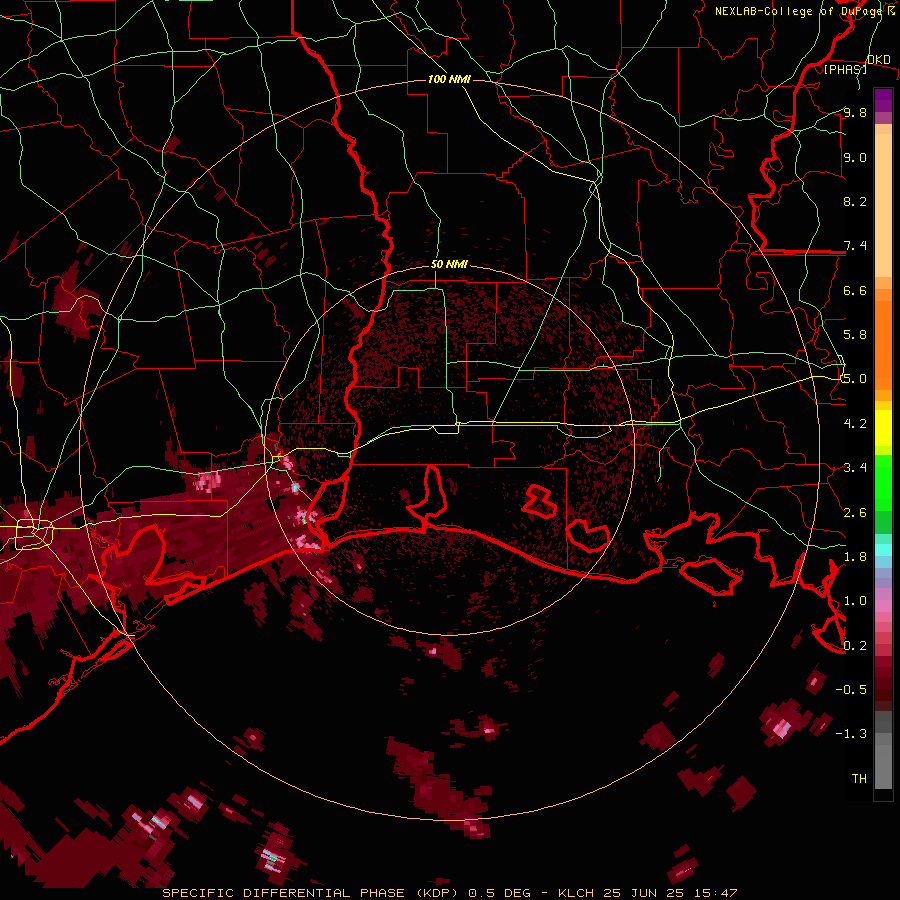Click the 3.4 scale value
This screenshot has width=900, height=900.
(855, 468)
